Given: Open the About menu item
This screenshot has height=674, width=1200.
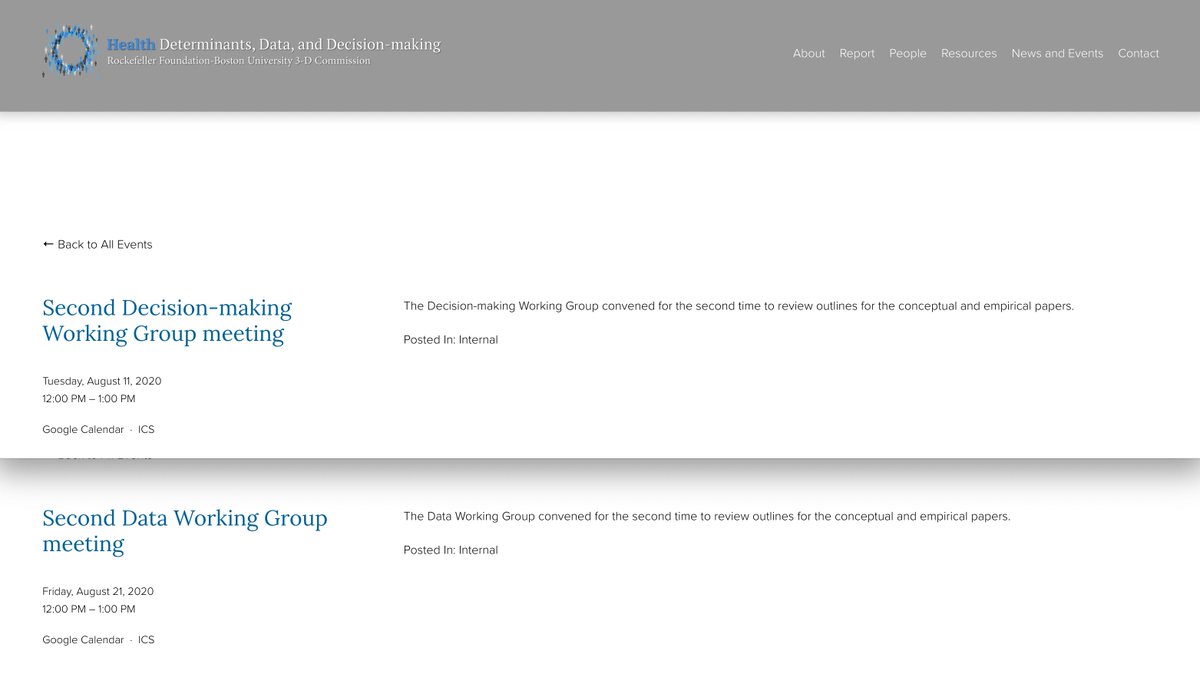Looking at the screenshot, I should coord(808,54).
